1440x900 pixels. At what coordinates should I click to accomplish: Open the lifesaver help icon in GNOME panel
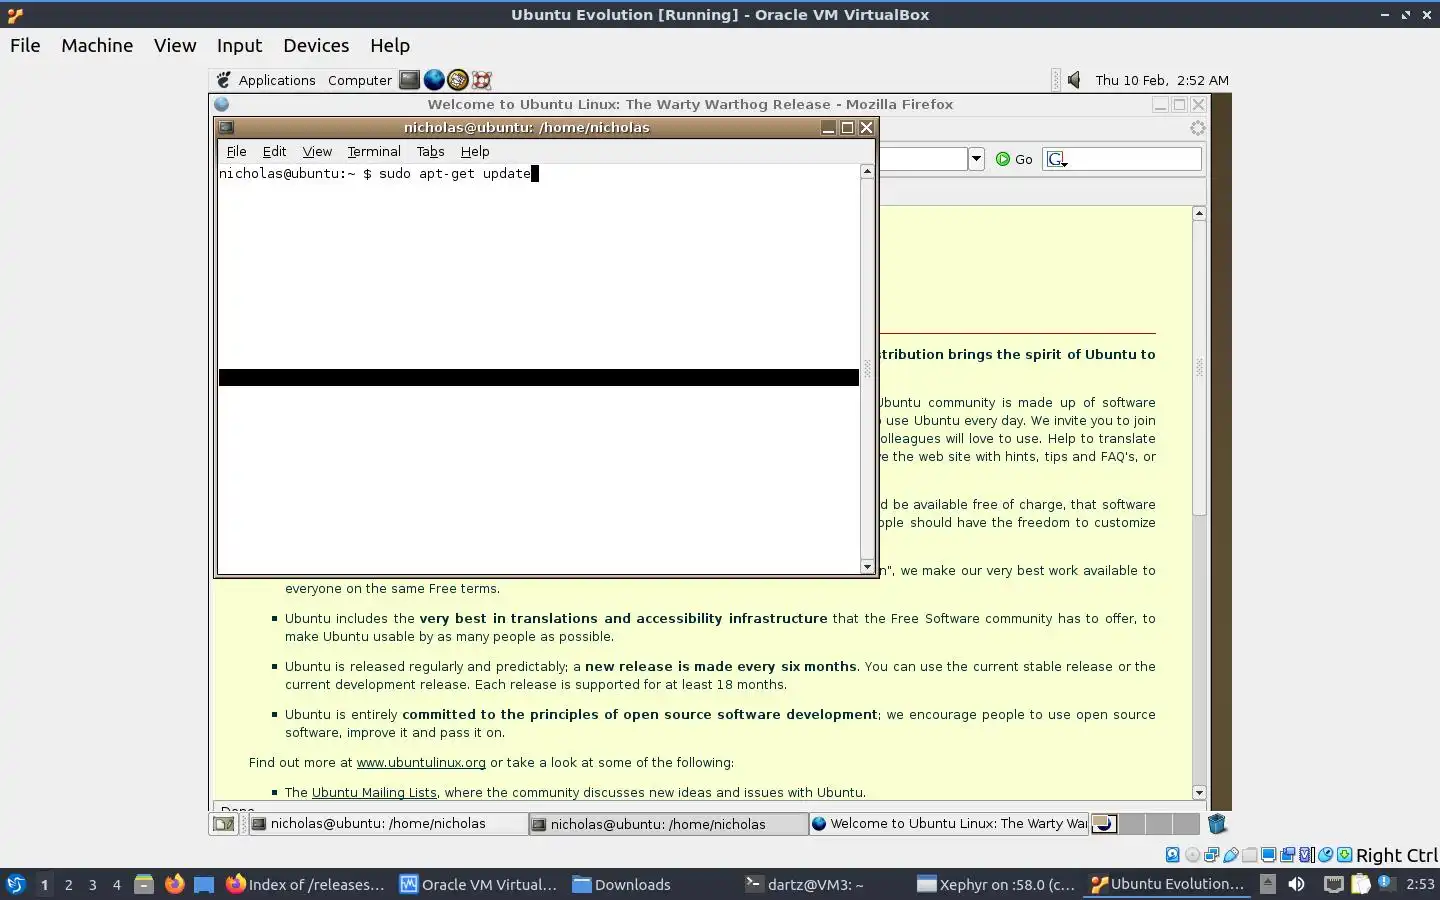coord(482,80)
